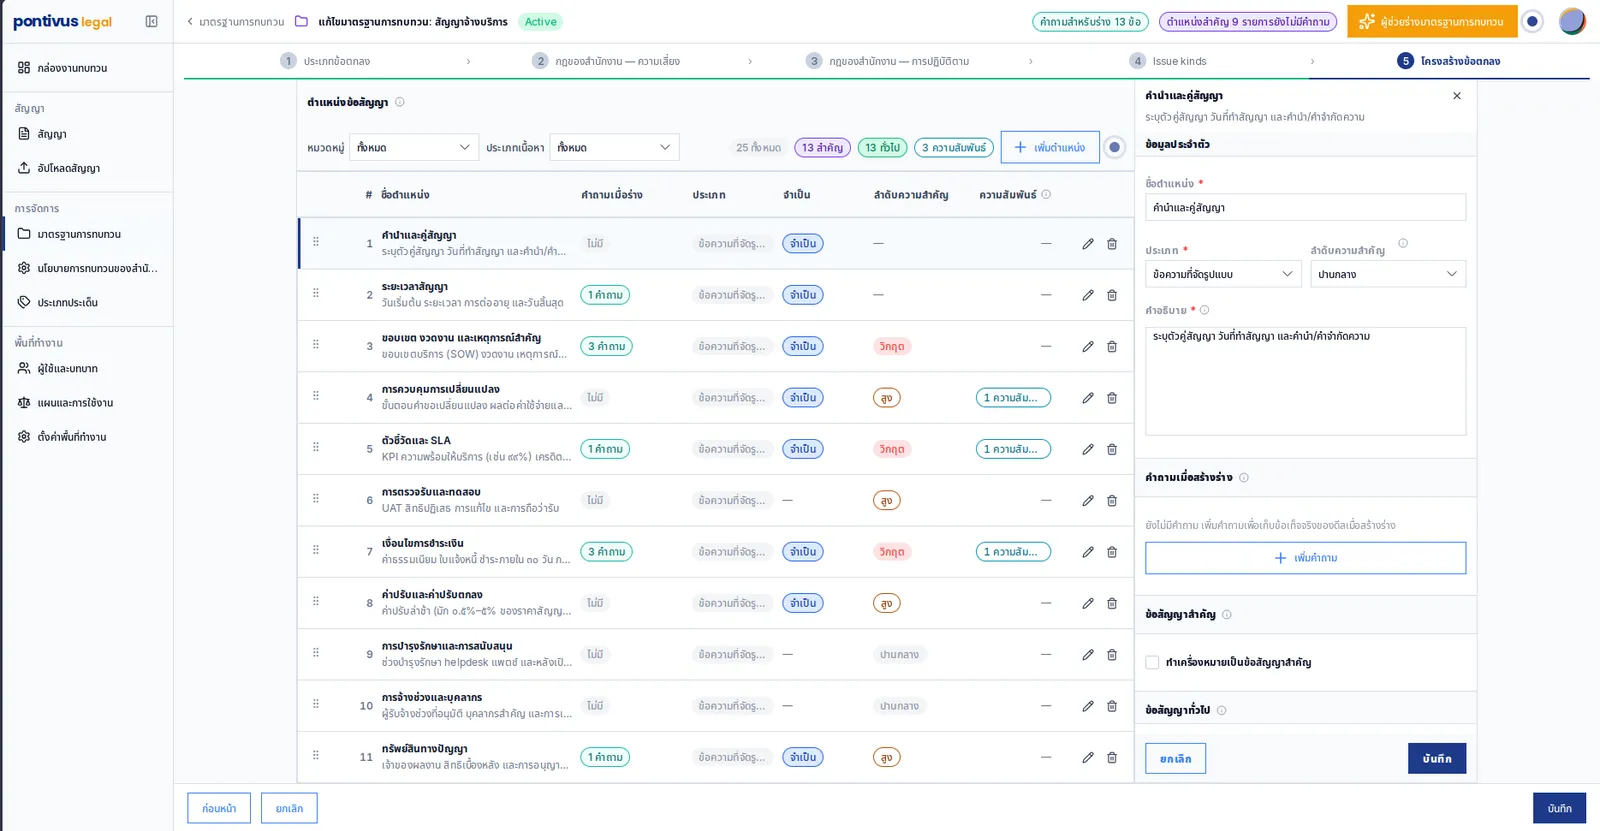Viewport: 1600px width, 831px height.
Task: Click 3 คำถาม badge in row 7
Action: click(x=606, y=552)
